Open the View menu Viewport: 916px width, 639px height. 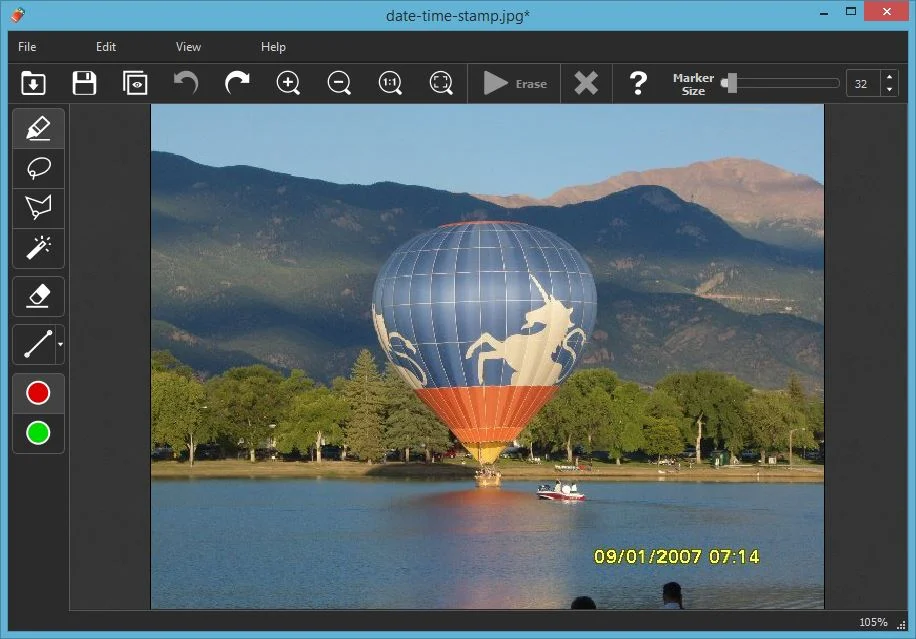[x=188, y=47]
